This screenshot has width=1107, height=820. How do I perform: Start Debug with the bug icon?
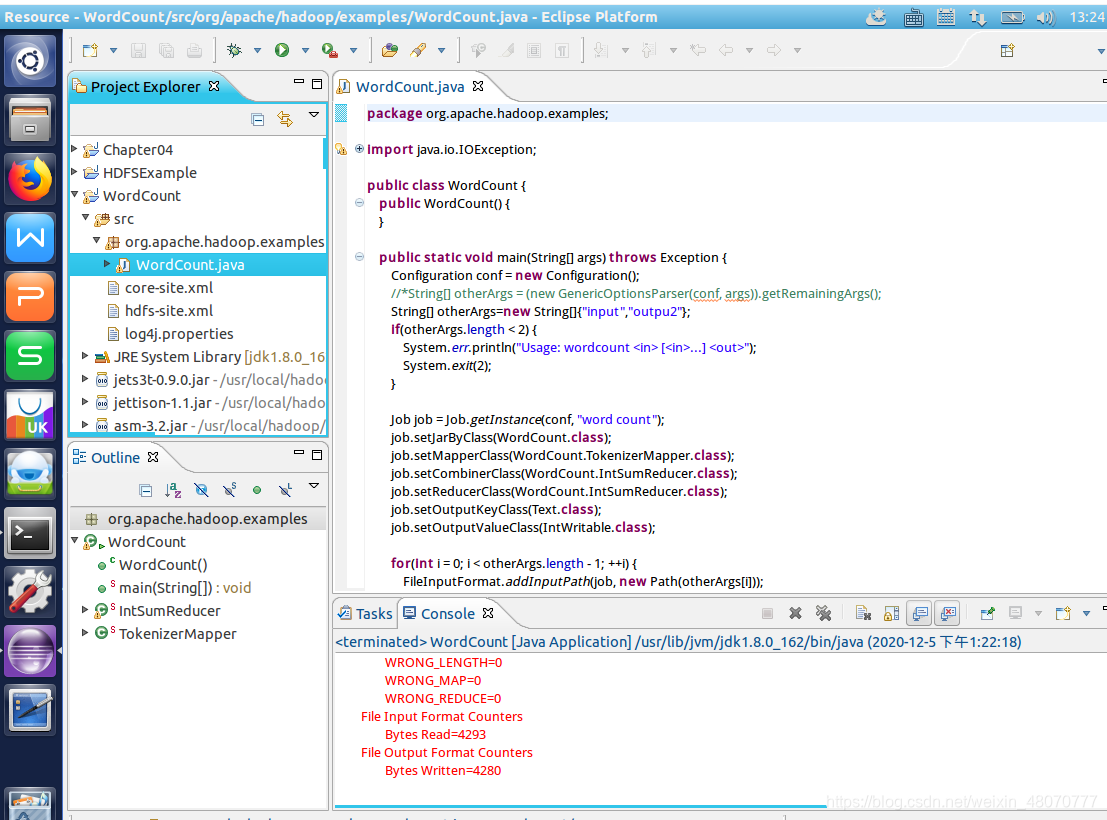[x=234, y=50]
